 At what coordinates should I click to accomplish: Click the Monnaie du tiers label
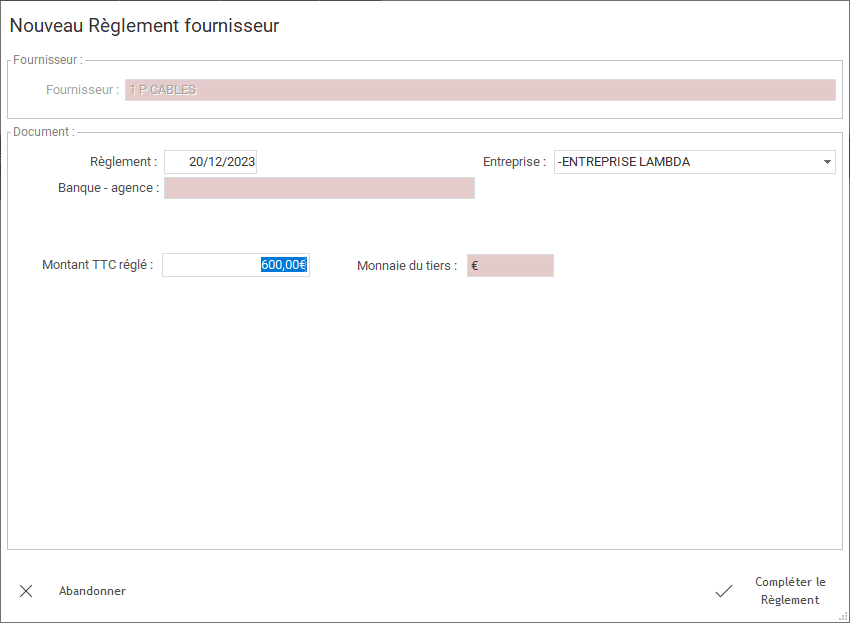407,266
